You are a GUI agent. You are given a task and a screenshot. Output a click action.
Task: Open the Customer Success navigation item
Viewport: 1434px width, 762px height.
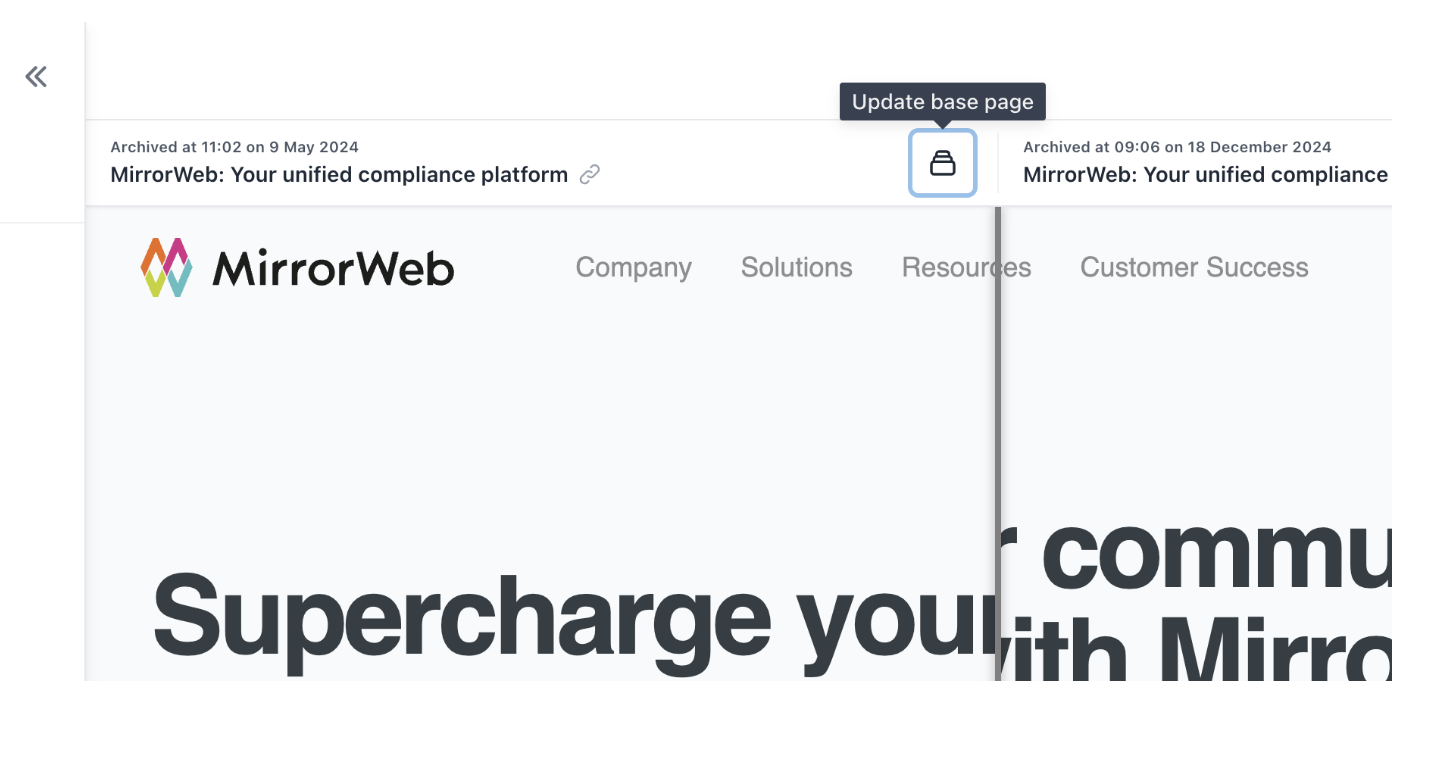1194,267
